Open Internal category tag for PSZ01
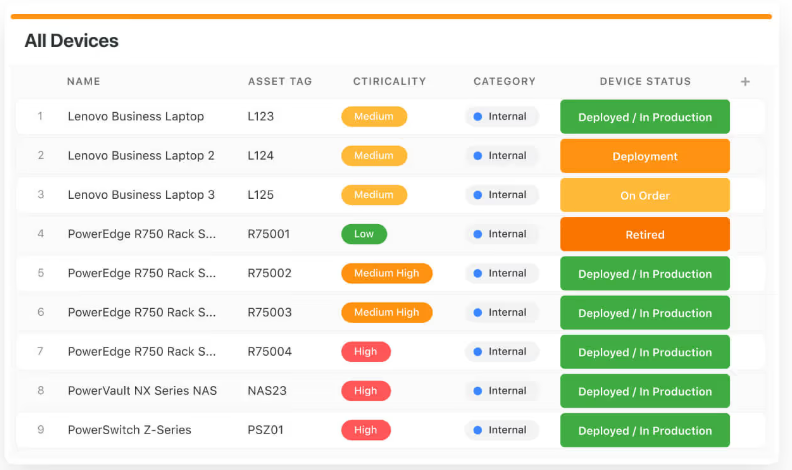This screenshot has width=792, height=470. point(502,430)
